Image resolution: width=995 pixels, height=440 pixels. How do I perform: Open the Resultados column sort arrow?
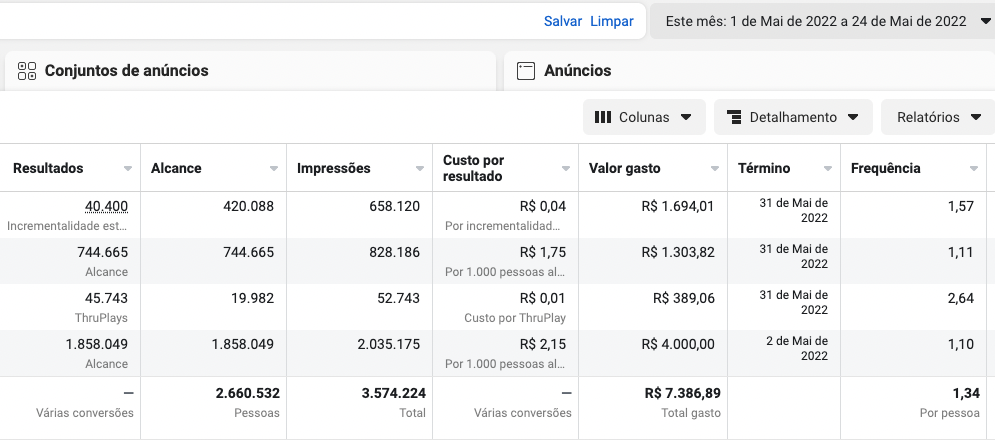pyautogui.click(x=128, y=169)
